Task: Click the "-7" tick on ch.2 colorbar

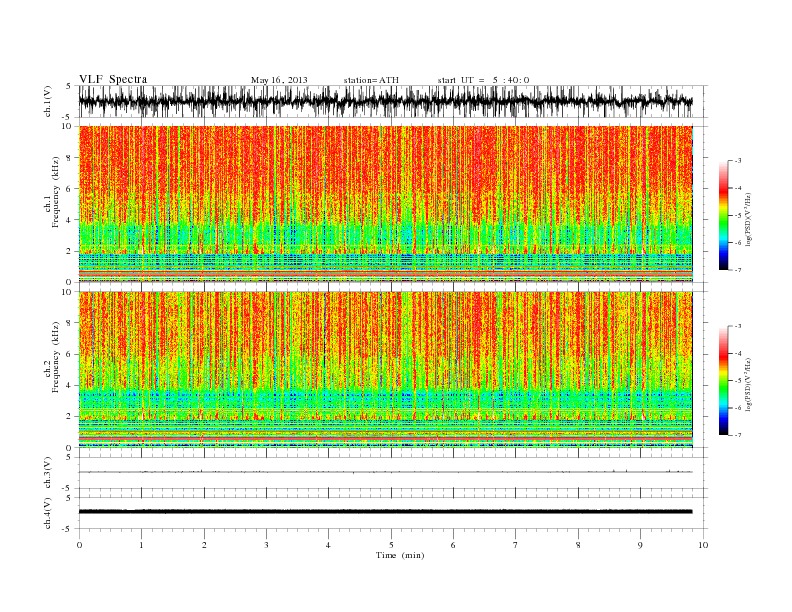Action: (x=738, y=435)
